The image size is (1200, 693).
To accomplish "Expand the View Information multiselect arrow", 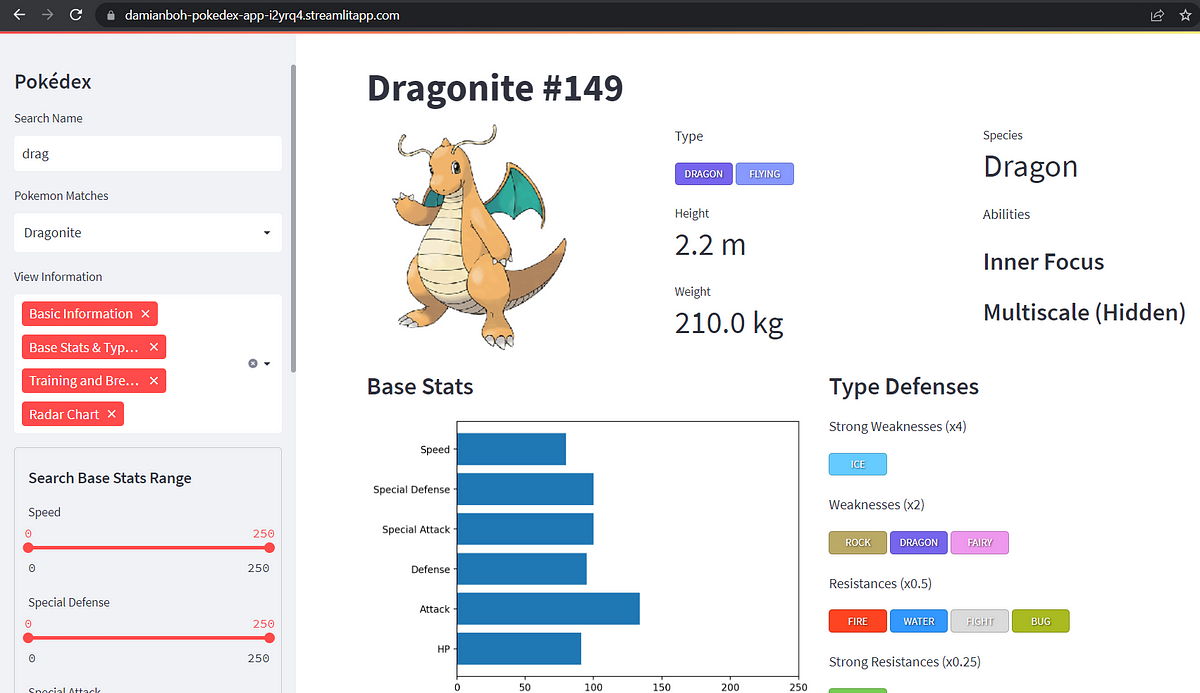I will [267, 364].
